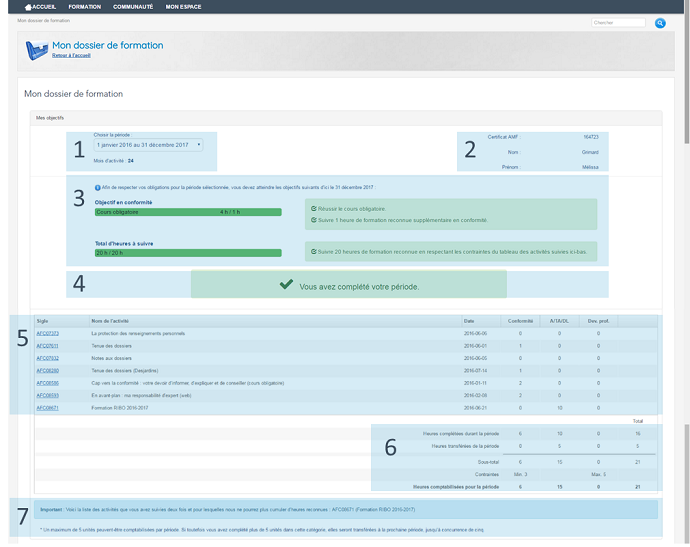Click the date 2016-07-14

475,371
